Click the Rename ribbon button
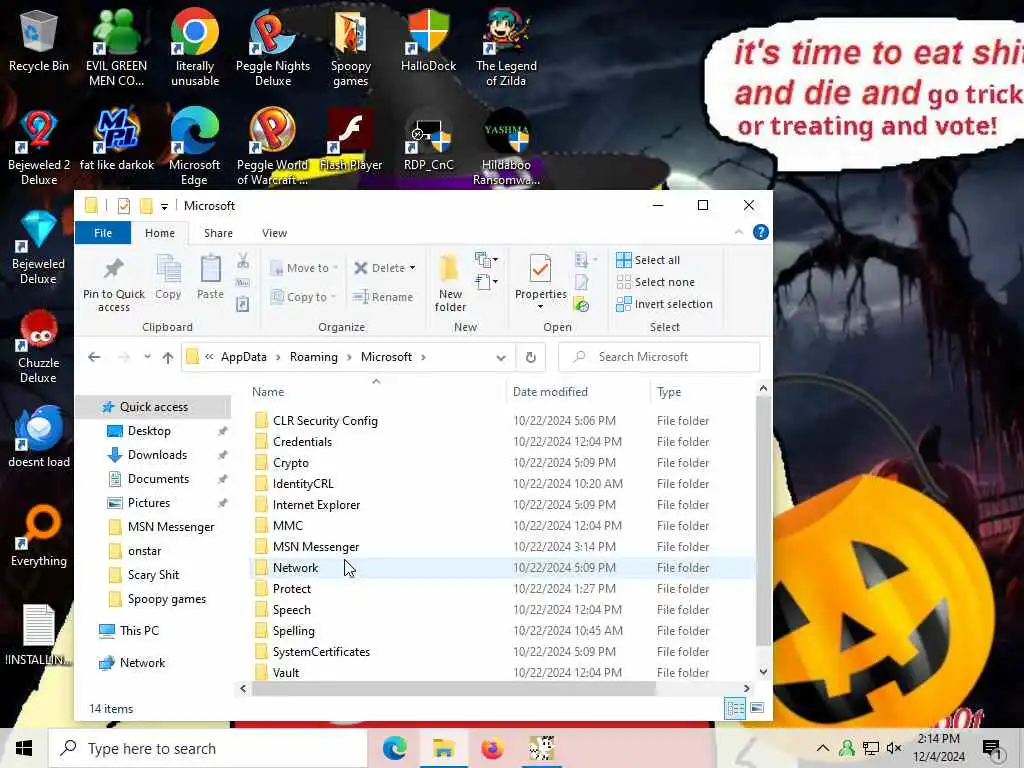This screenshot has height=768, width=1024. (x=383, y=297)
